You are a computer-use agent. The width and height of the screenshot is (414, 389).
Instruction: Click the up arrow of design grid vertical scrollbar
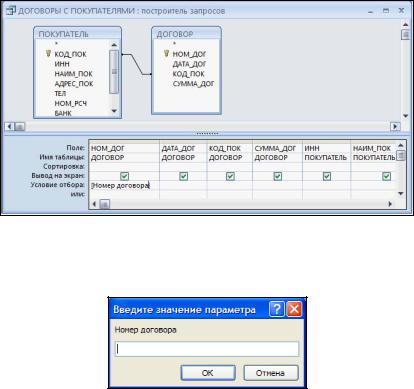[401, 145]
